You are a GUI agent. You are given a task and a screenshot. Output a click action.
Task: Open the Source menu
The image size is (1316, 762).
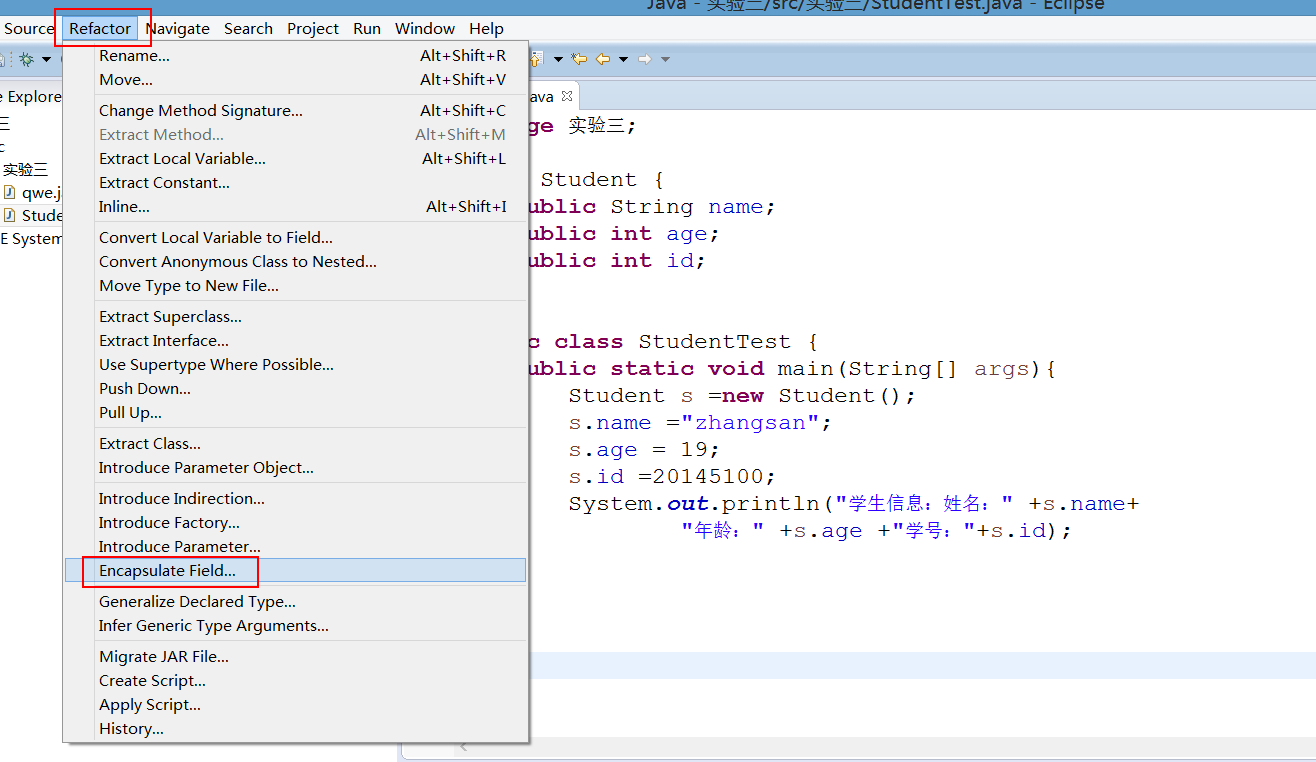[x=29, y=29]
